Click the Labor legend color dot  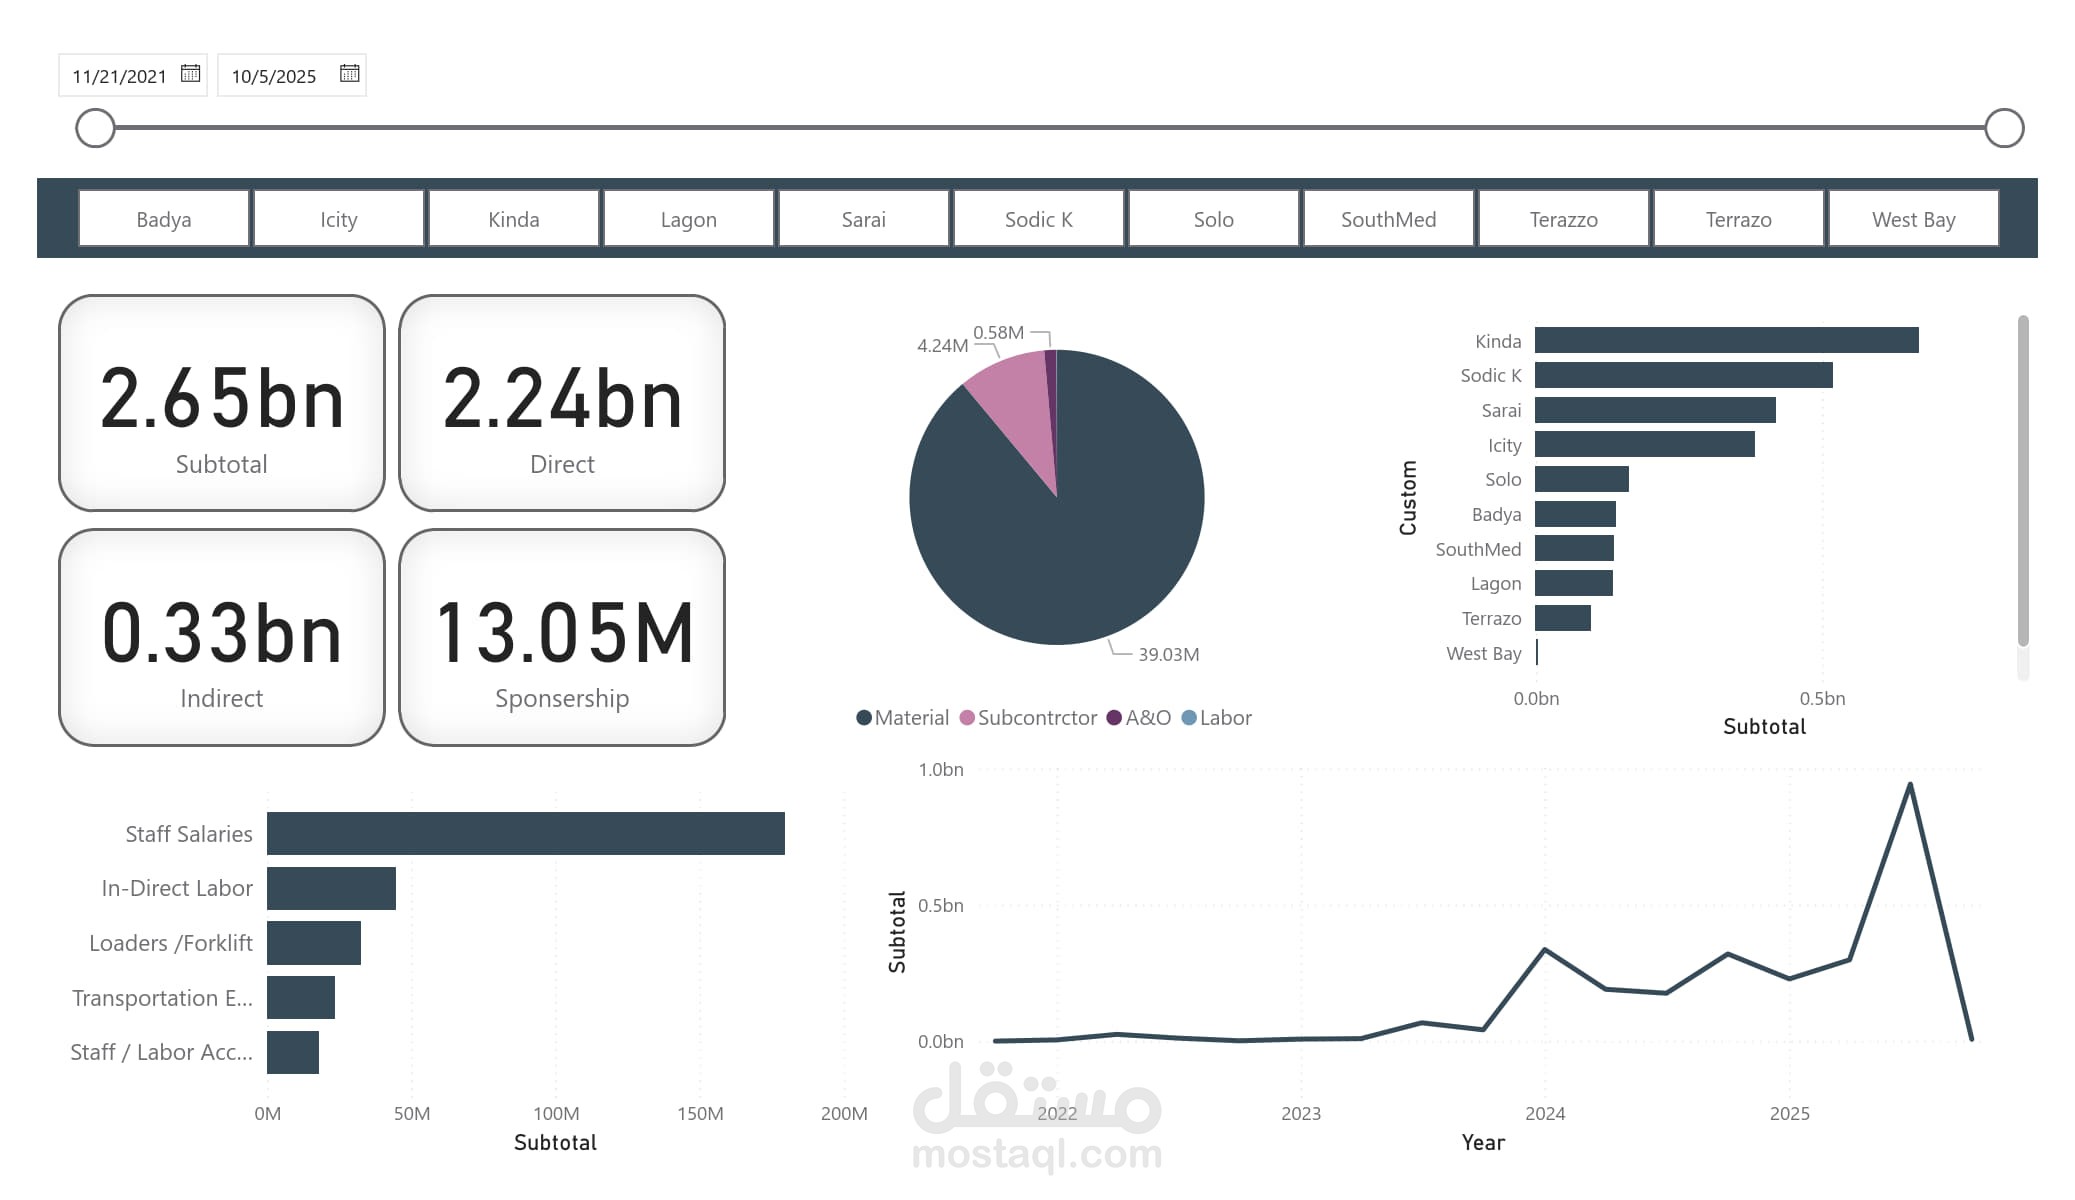coord(1189,718)
